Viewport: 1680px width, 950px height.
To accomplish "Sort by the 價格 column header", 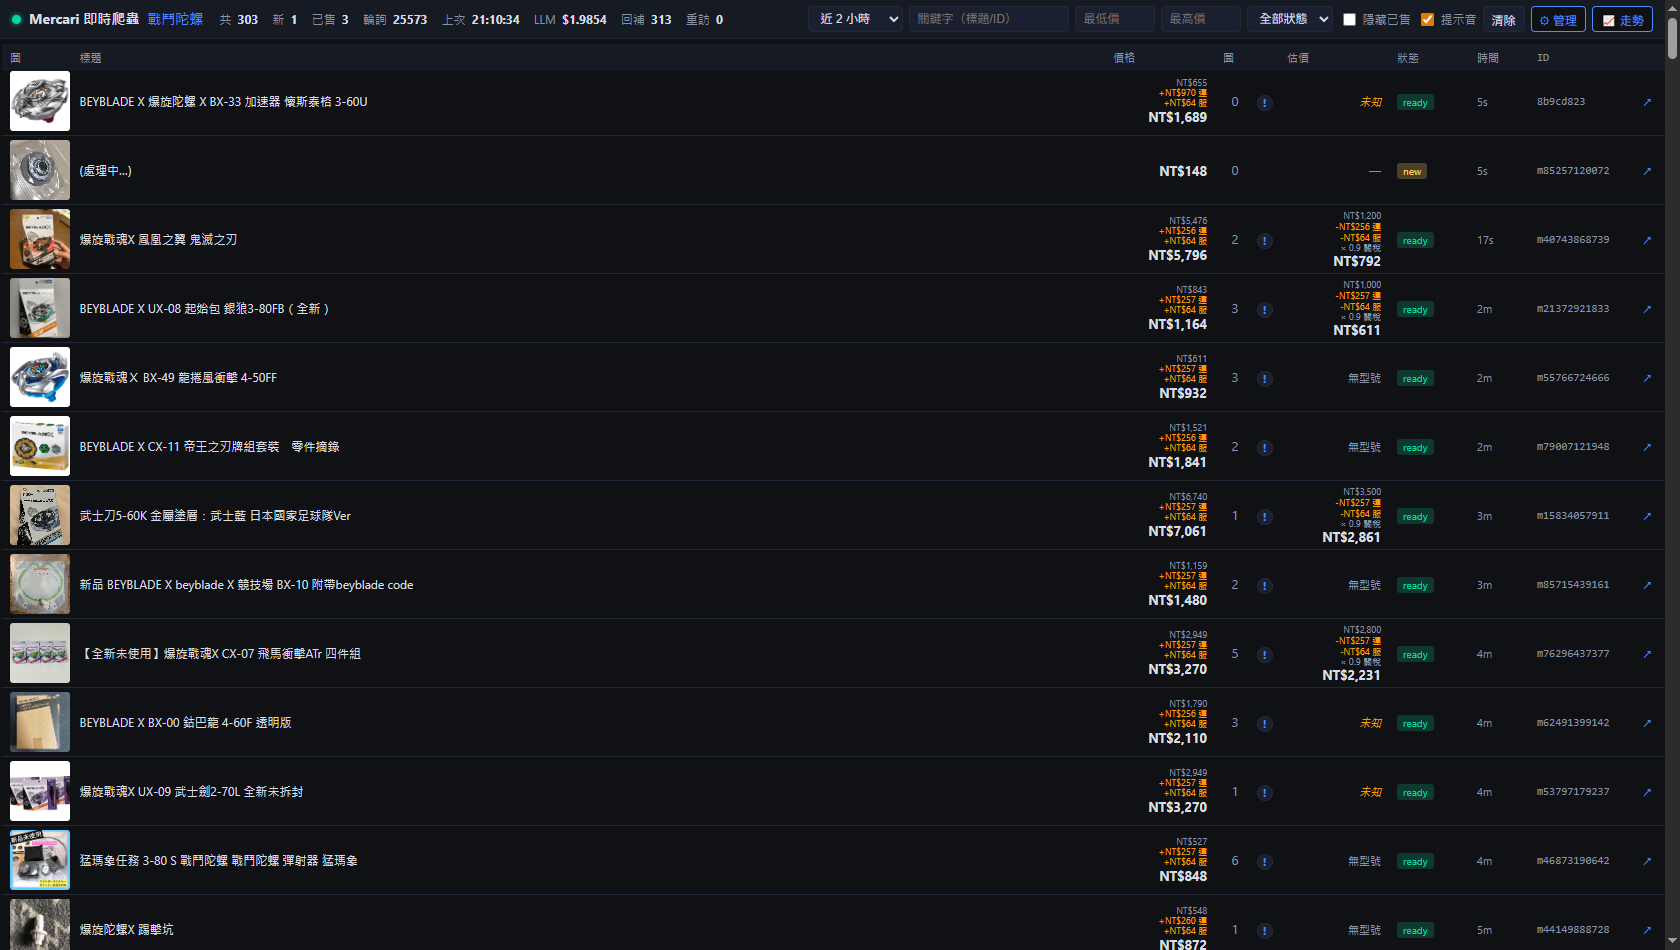I will [x=1124, y=58].
